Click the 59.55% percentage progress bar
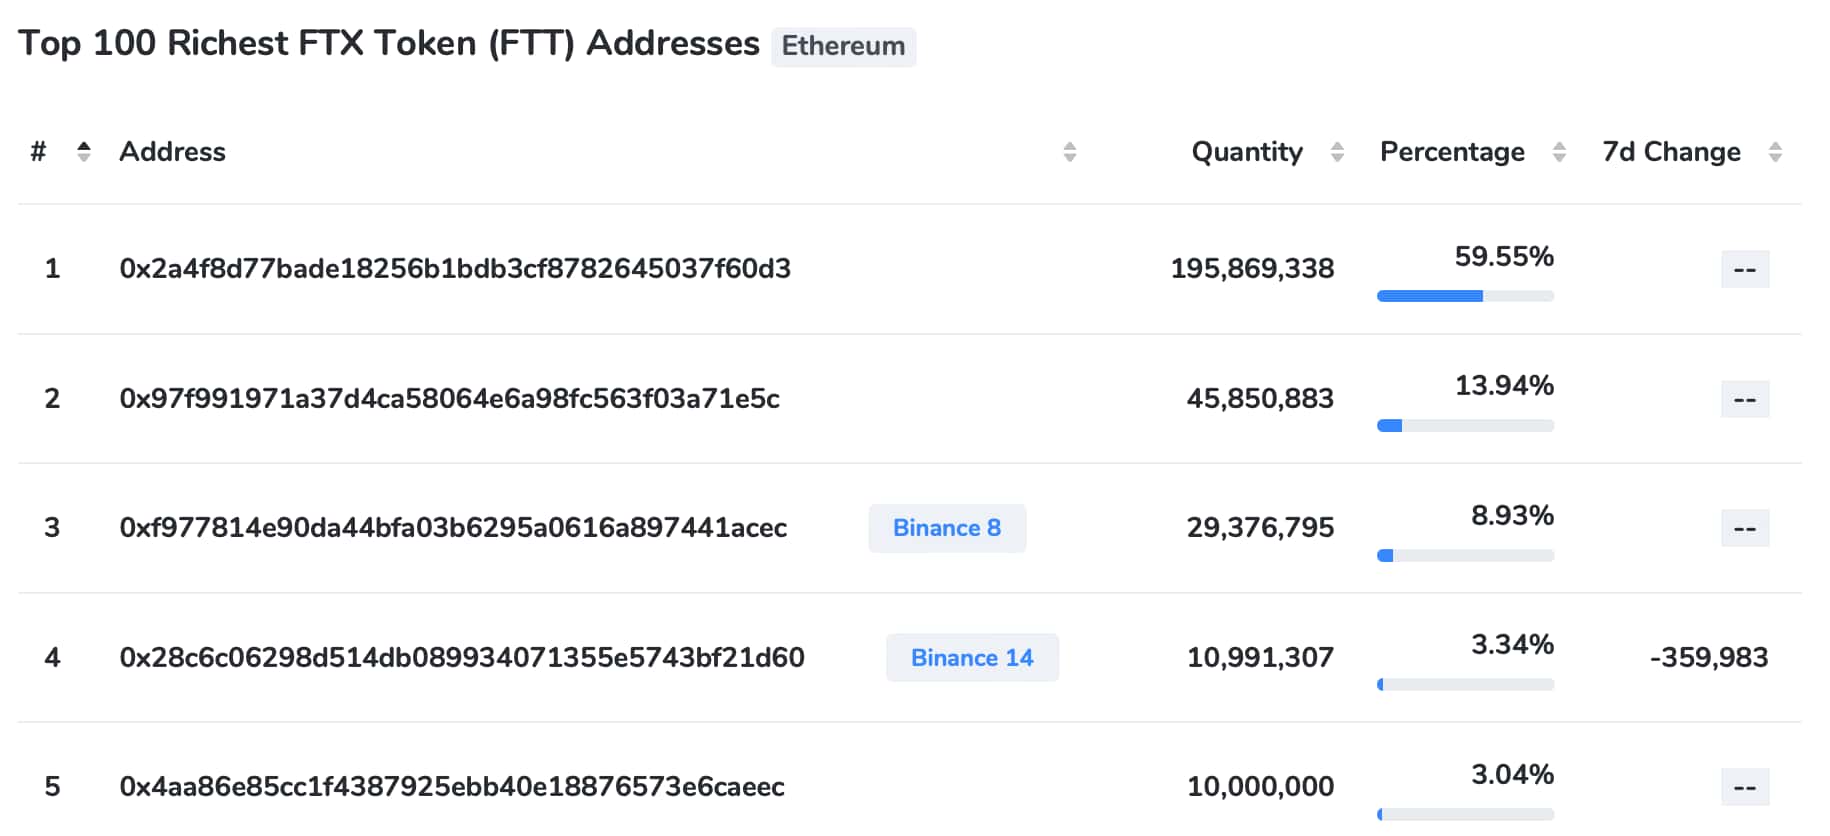The image size is (1830, 836). point(1465,296)
